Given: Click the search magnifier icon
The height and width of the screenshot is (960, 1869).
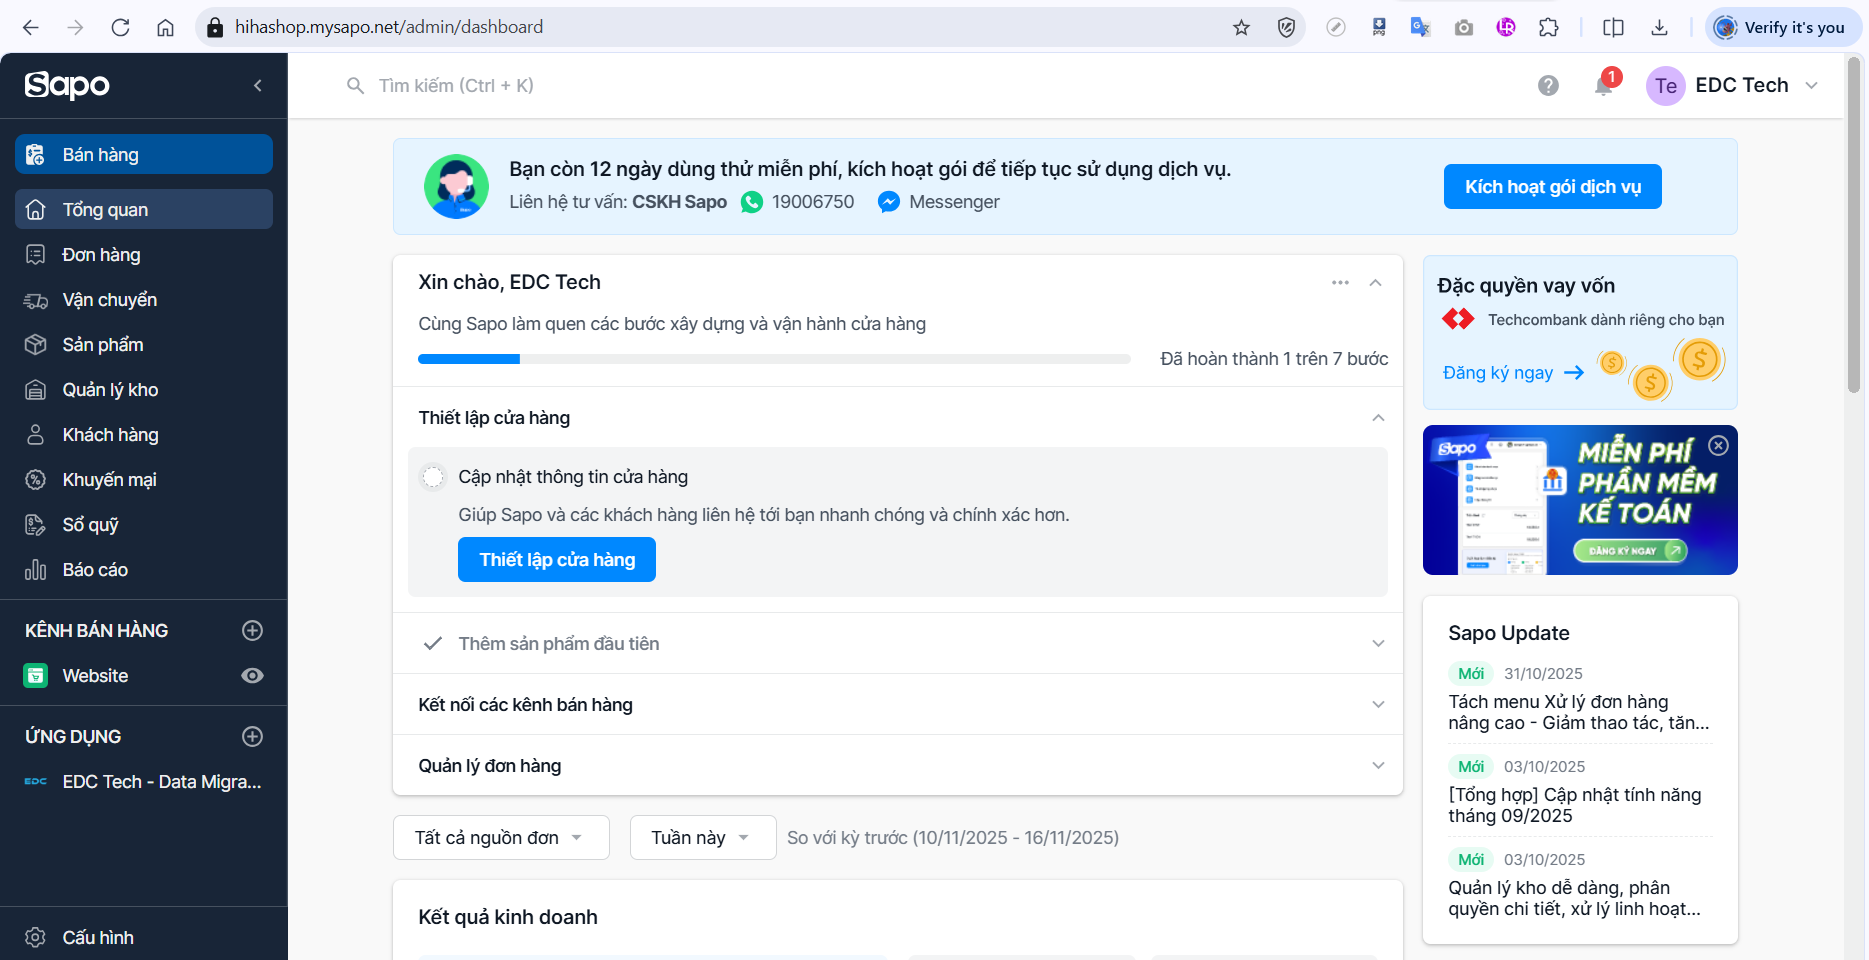Looking at the screenshot, I should 355,86.
